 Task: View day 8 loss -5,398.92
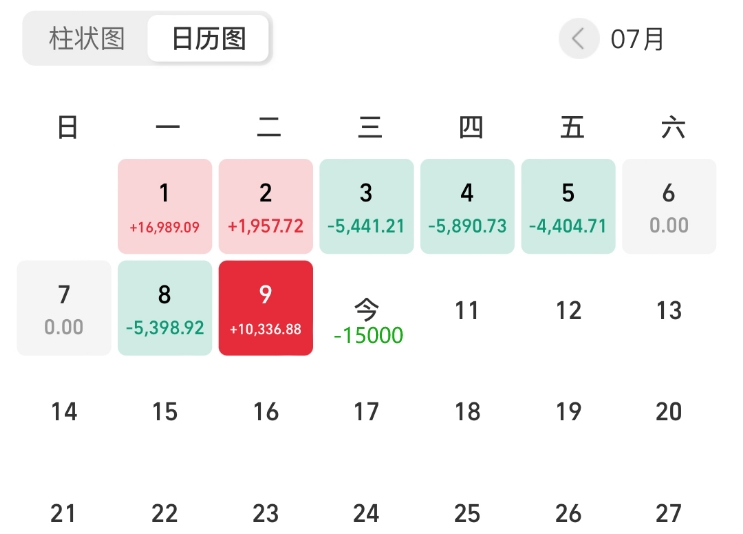(165, 308)
